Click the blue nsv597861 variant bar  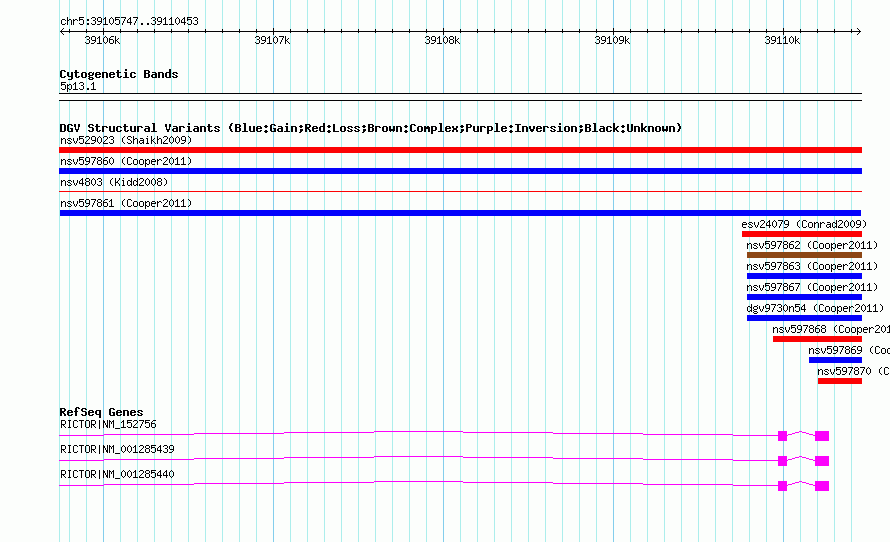[x=460, y=213]
